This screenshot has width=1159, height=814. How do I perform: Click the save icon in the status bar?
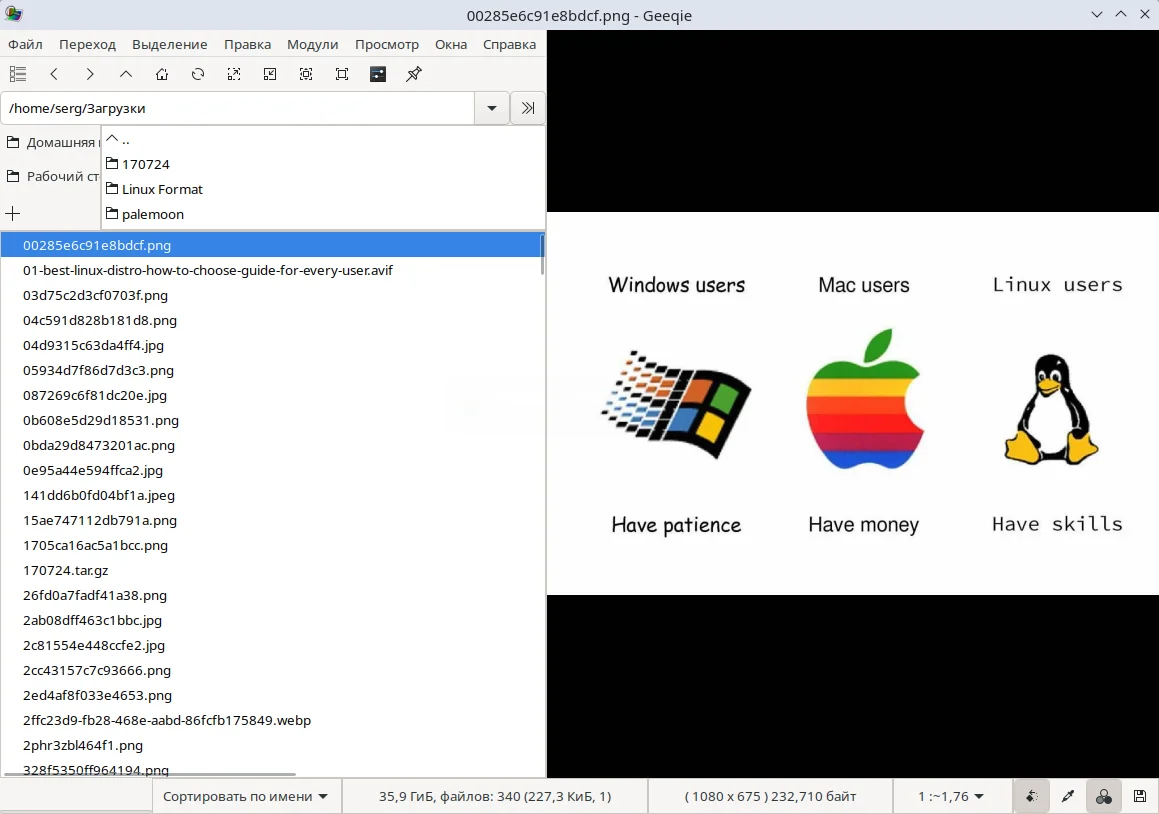tap(1140, 796)
